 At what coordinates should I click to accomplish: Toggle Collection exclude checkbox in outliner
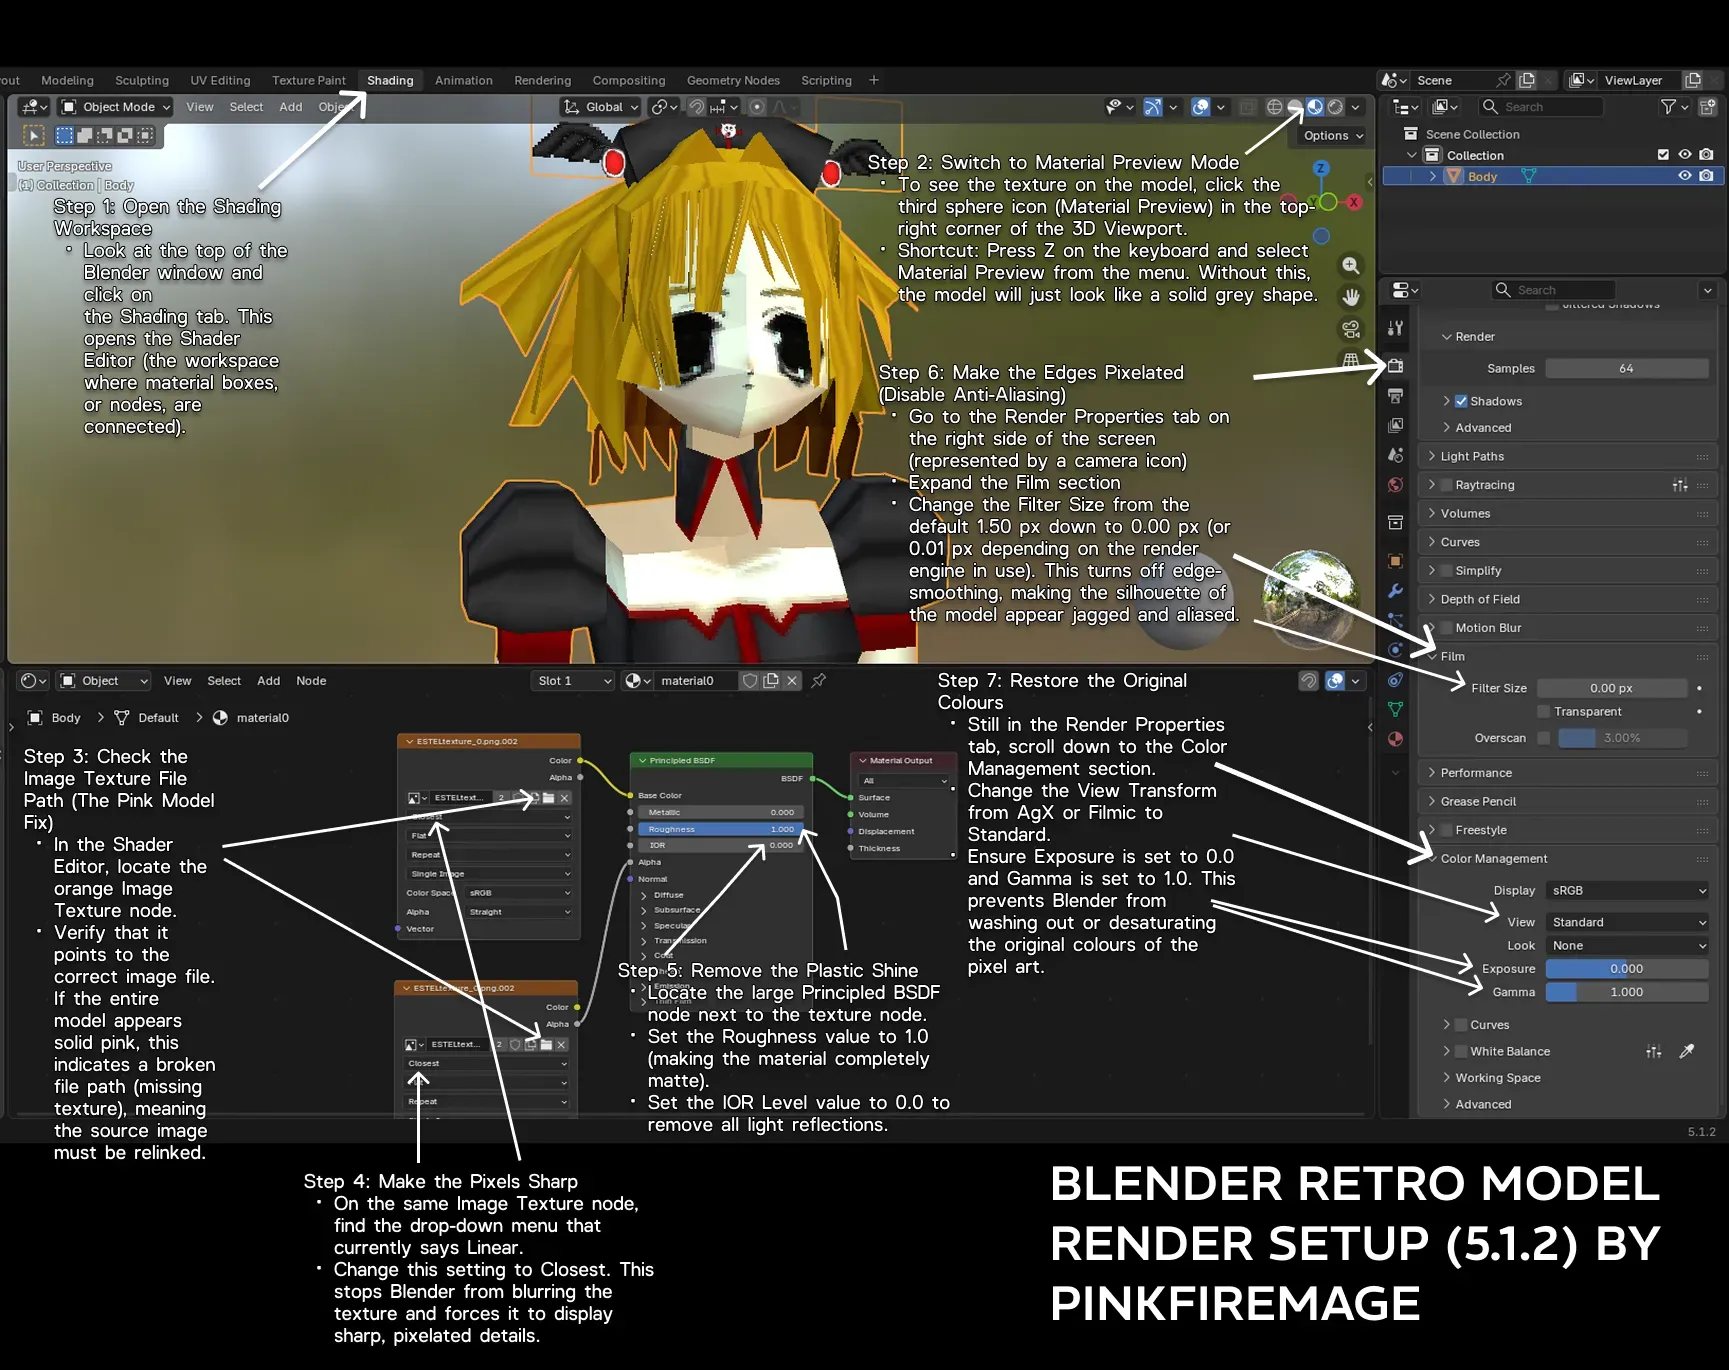click(x=1663, y=155)
